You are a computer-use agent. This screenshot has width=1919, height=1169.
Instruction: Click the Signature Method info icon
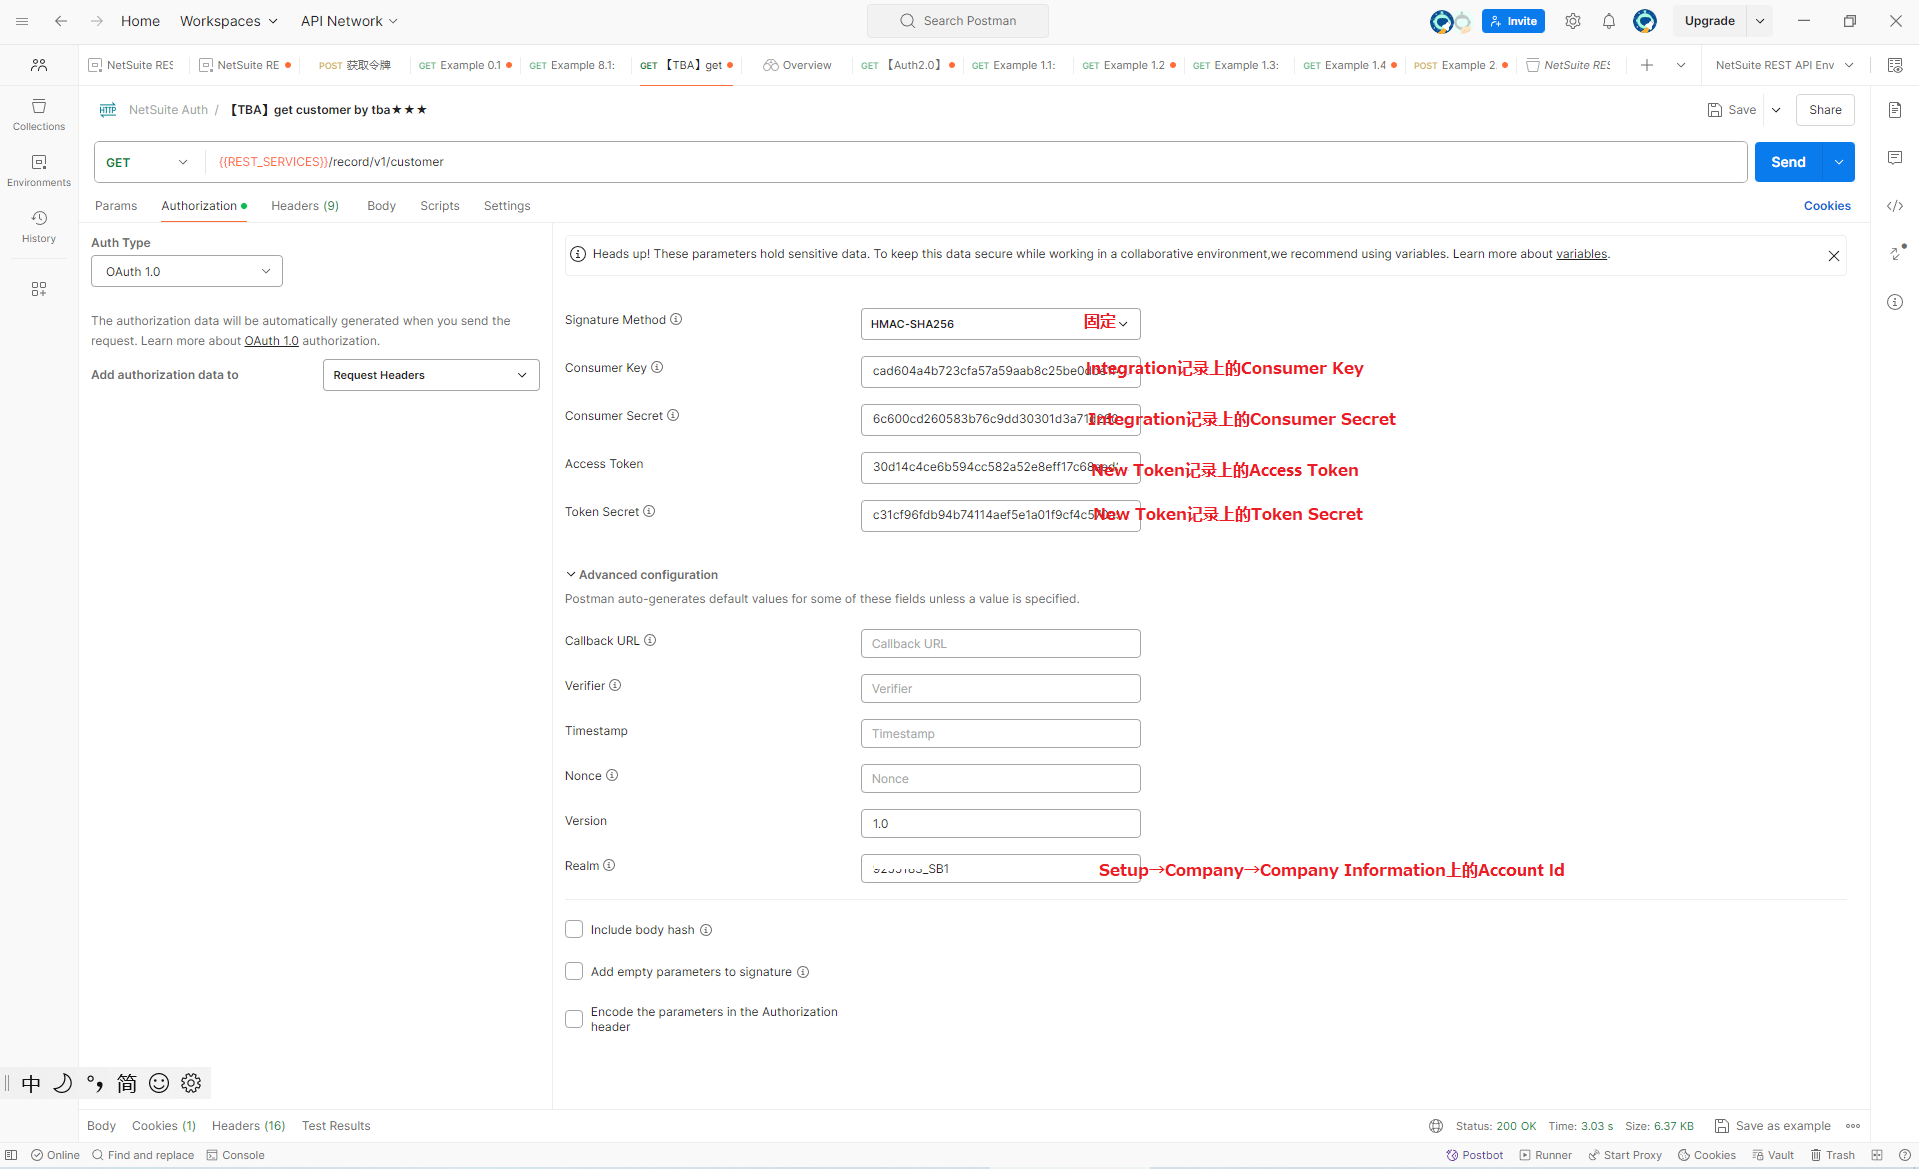tap(676, 320)
